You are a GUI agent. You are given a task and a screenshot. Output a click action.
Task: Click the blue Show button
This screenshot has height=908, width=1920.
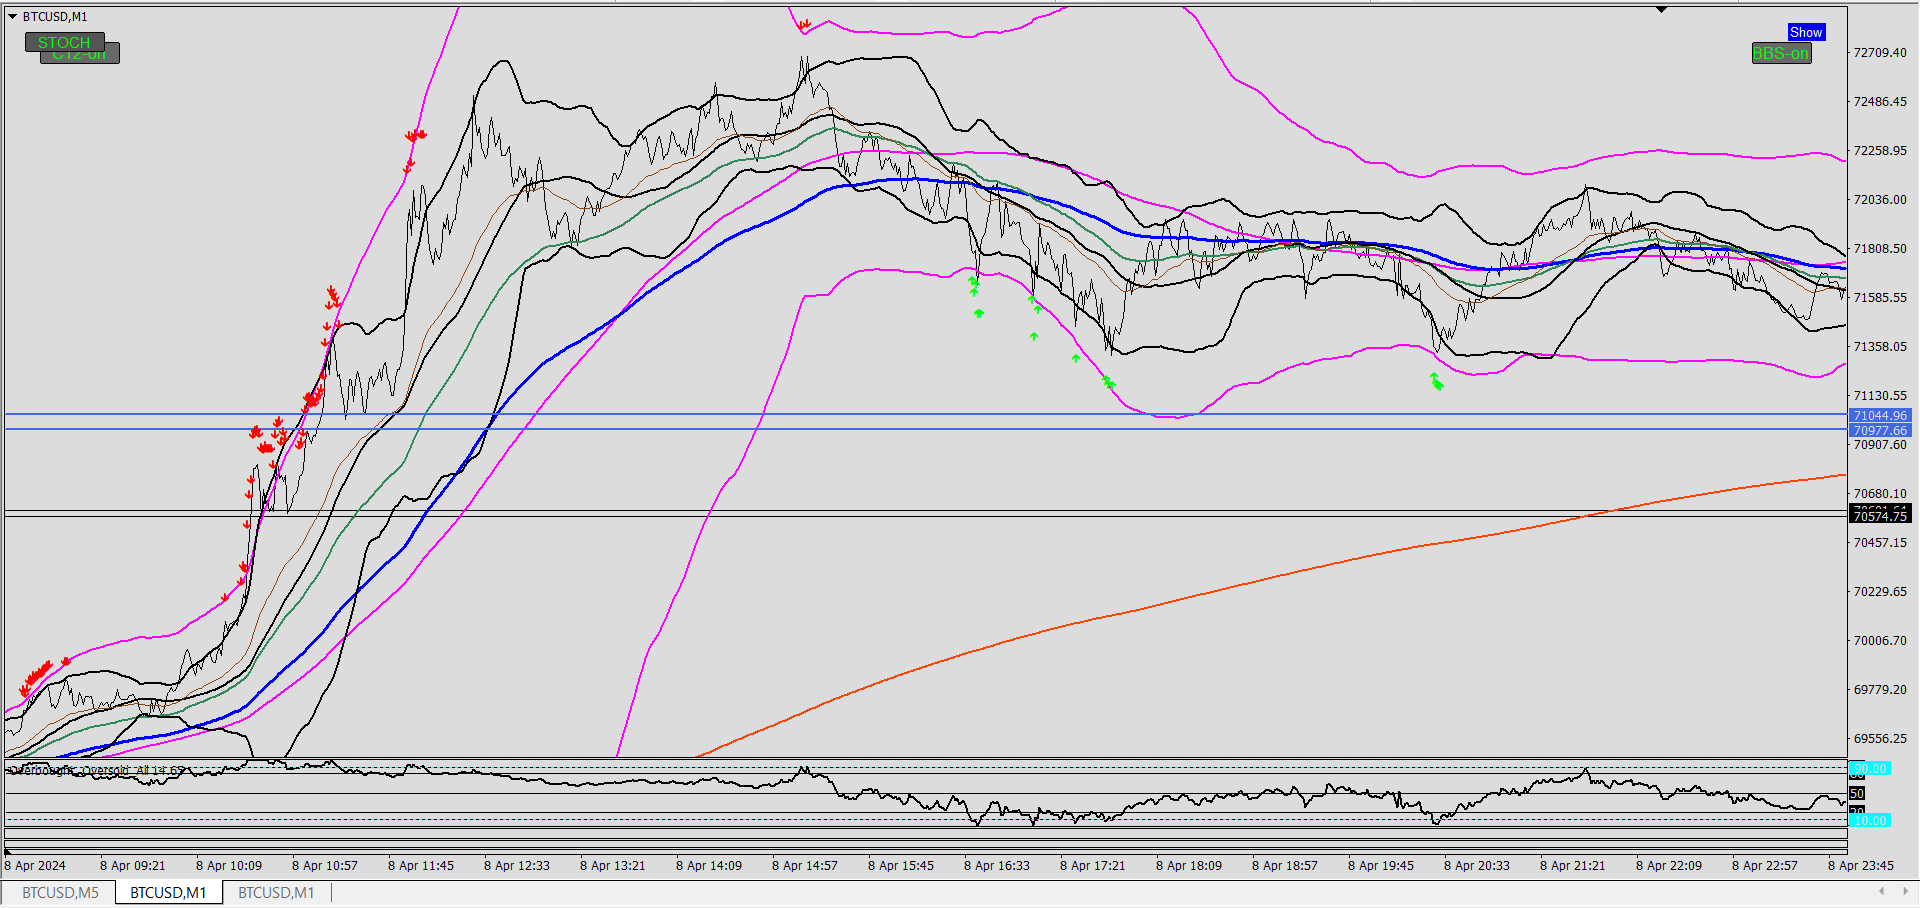pos(1806,32)
